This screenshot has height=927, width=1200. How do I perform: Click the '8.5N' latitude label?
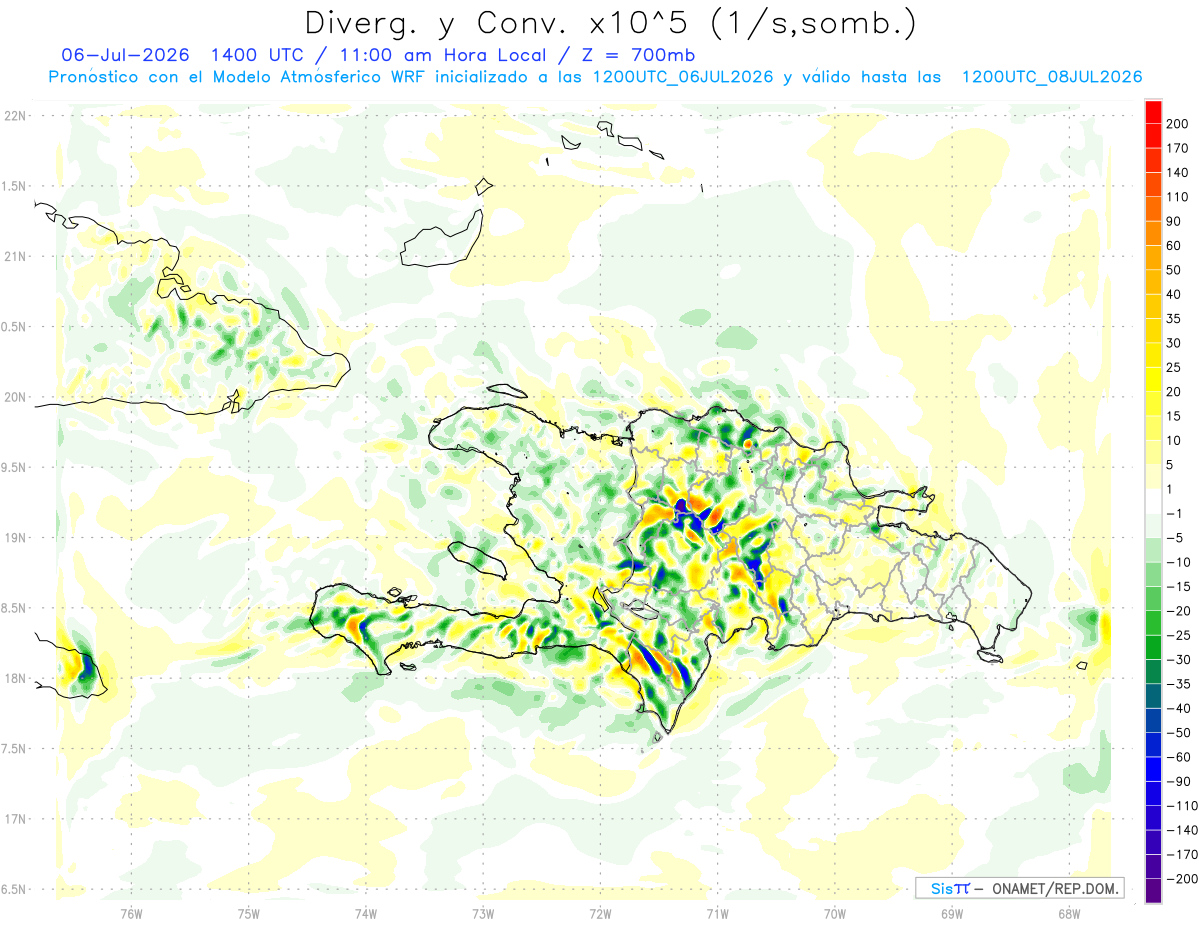(x=15, y=608)
